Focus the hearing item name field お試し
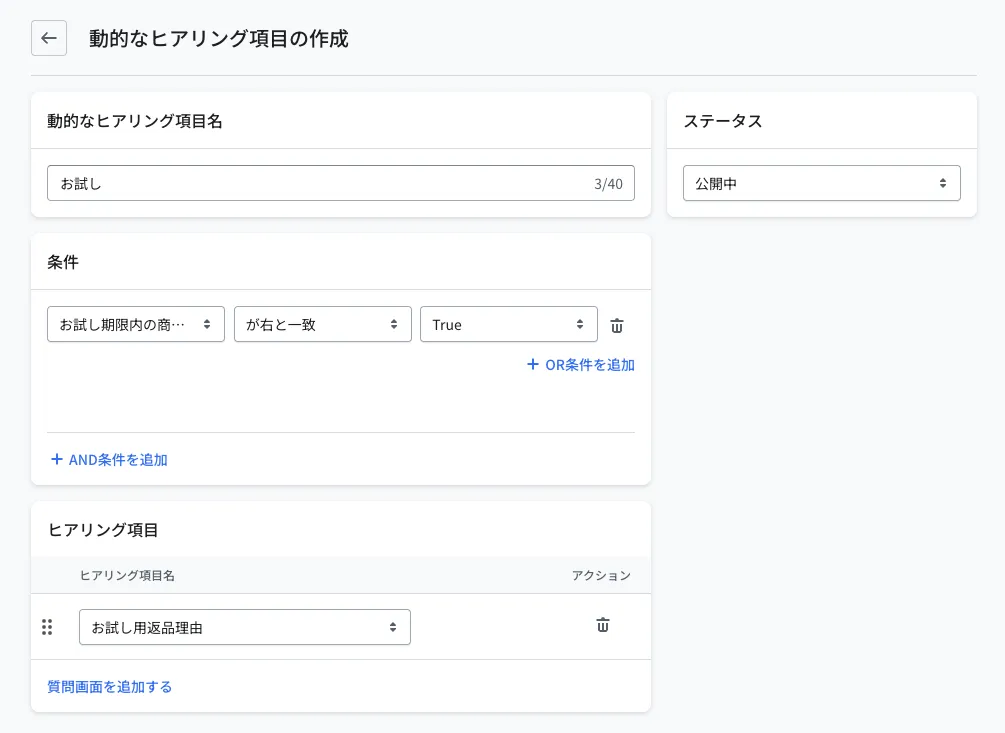The height and width of the screenshot is (733, 1005). click(x=341, y=183)
